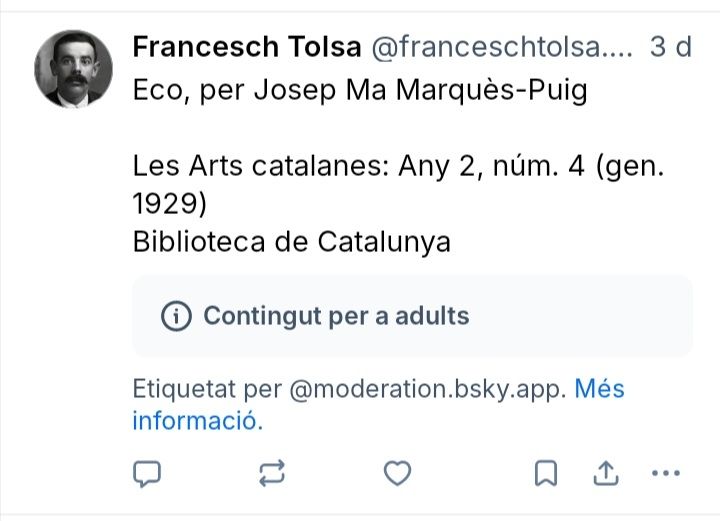720x521 pixels.
Task: Repost this post using the arrows icon
Action: tap(272, 473)
